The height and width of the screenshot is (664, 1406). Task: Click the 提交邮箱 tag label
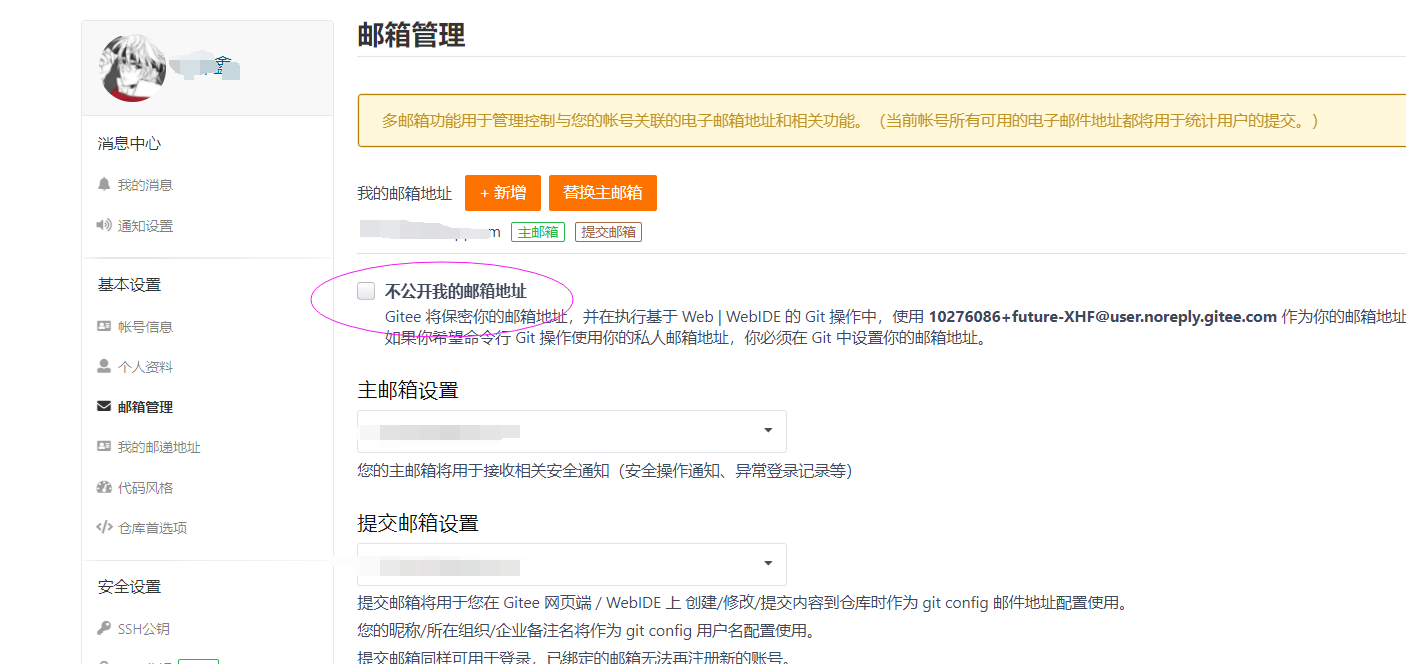click(608, 231)
